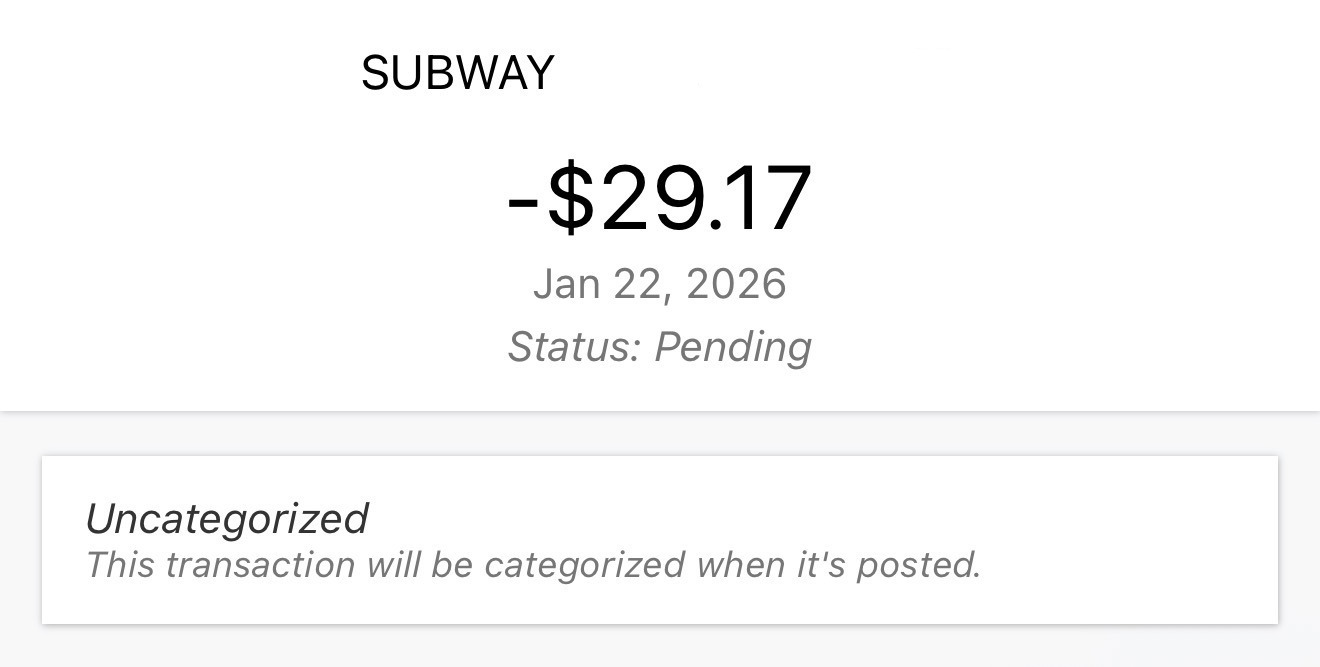
Task: Click the dollar sign in the amount
Action: point(570,200)
